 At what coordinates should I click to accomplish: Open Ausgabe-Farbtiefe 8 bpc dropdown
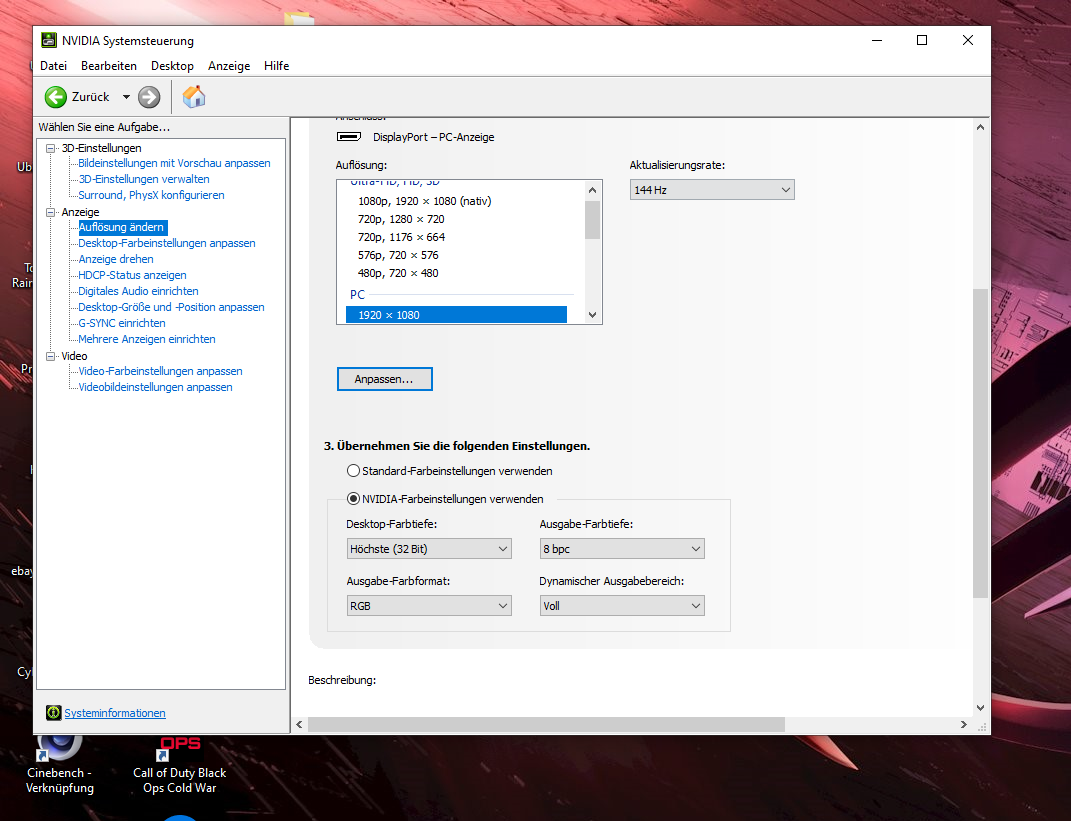[x=622, y=549]
